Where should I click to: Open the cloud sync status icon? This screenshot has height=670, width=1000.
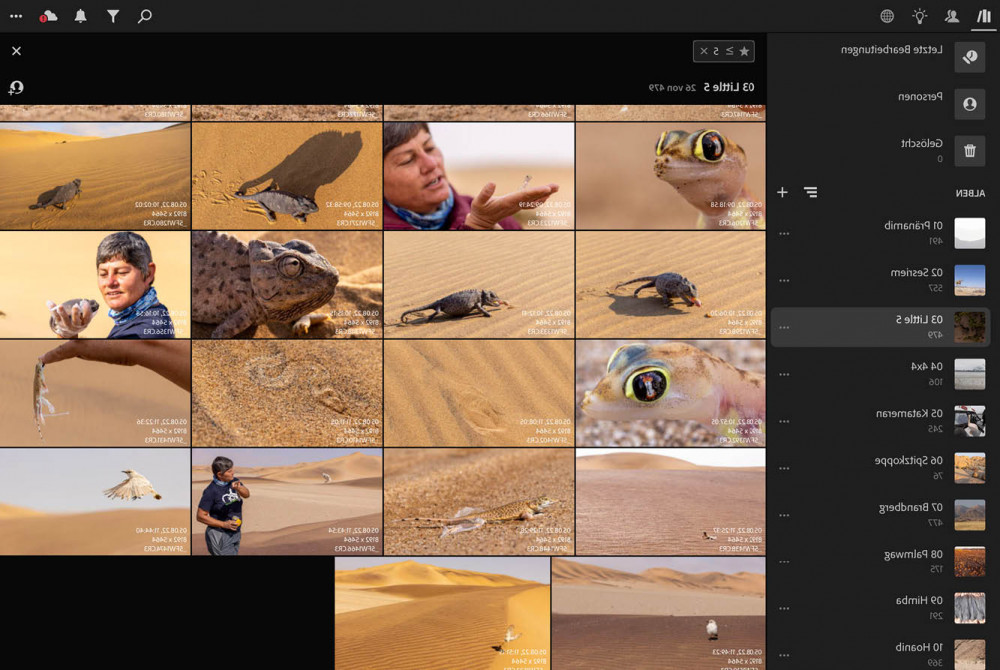48,16
